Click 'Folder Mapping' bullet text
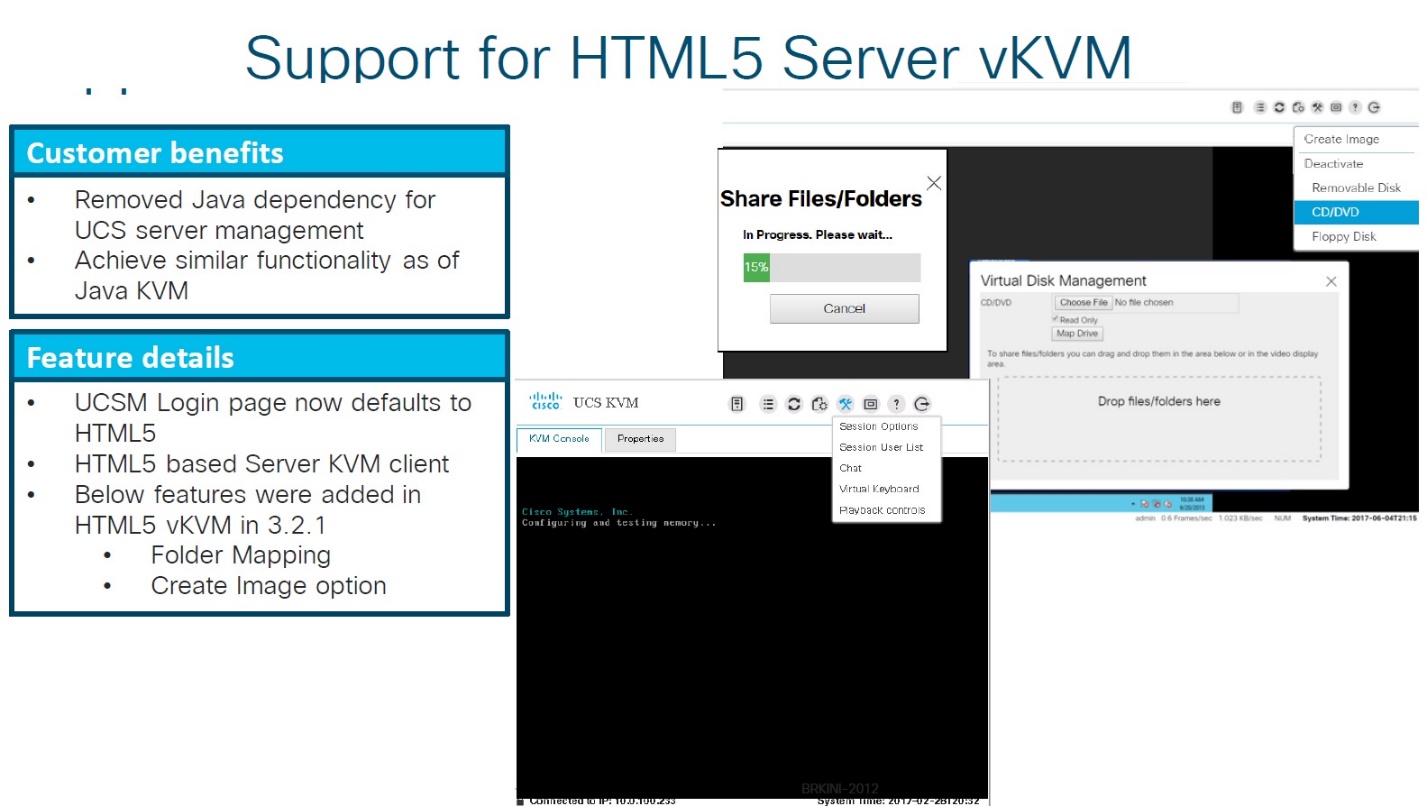This screenshot has height=806, width=1427. coord(241,555)
